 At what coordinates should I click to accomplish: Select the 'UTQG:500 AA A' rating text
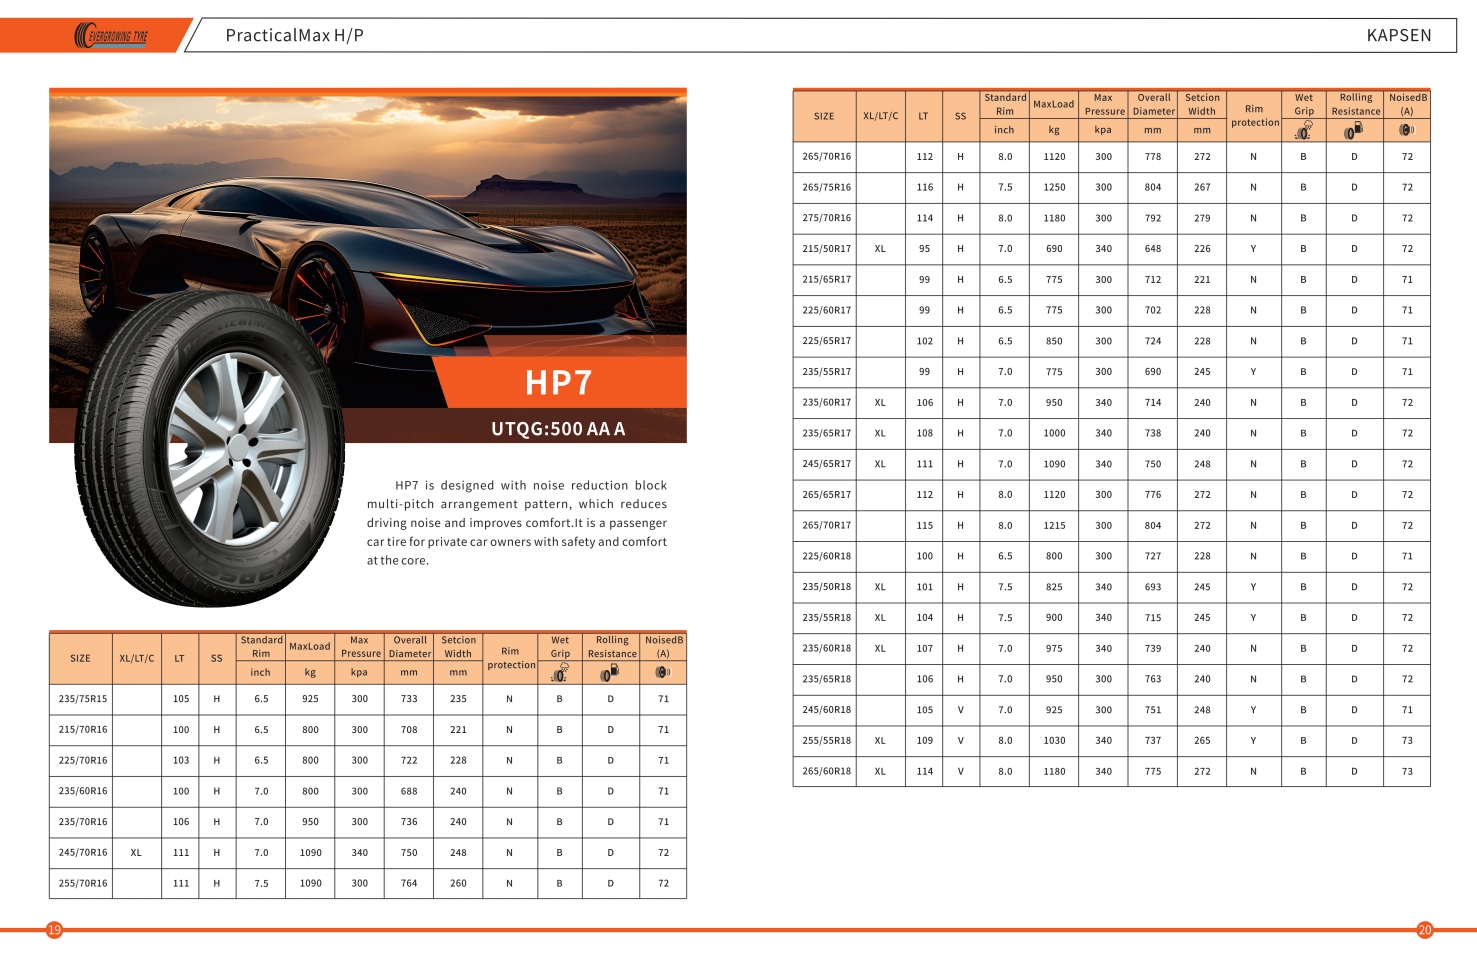(558, 429)
